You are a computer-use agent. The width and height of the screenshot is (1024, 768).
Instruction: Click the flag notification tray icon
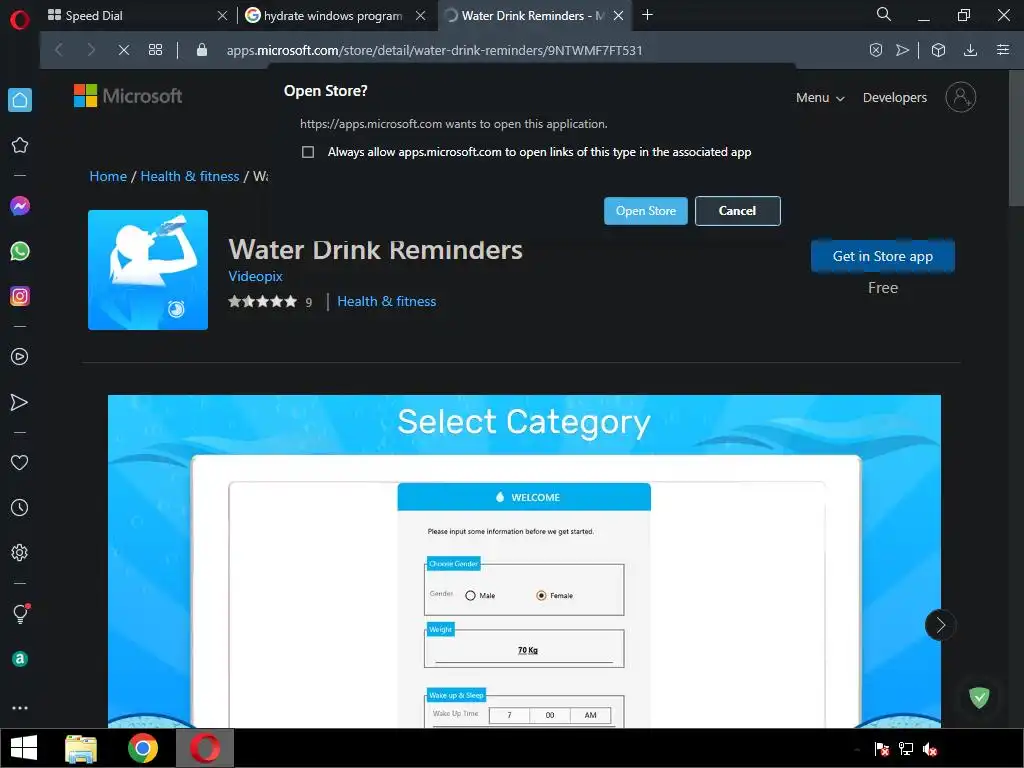882,749
